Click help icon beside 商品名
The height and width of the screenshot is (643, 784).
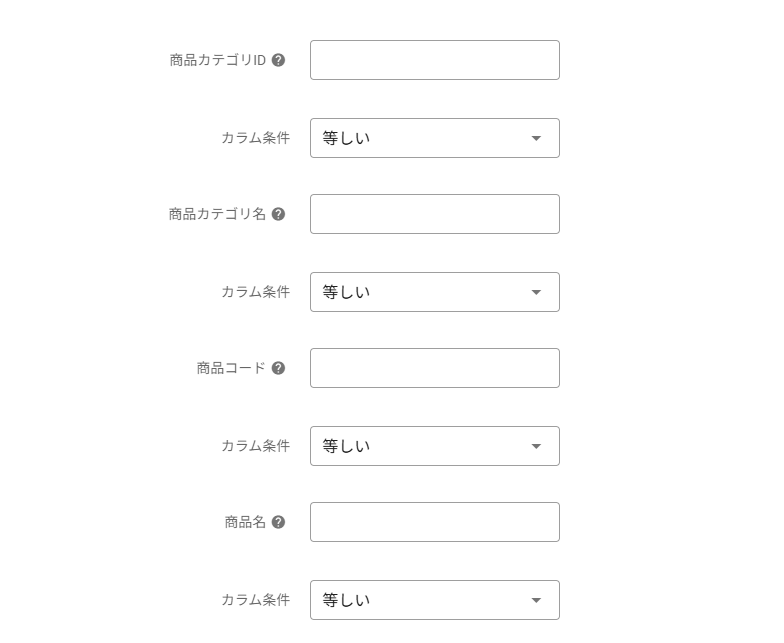[278, 522]
